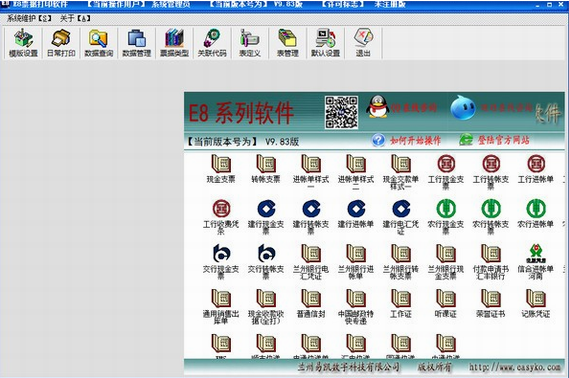The width and height of the screenshot is (569, 378).
Task: Select the 现金支票 template icon
Action: pos(221,168)
